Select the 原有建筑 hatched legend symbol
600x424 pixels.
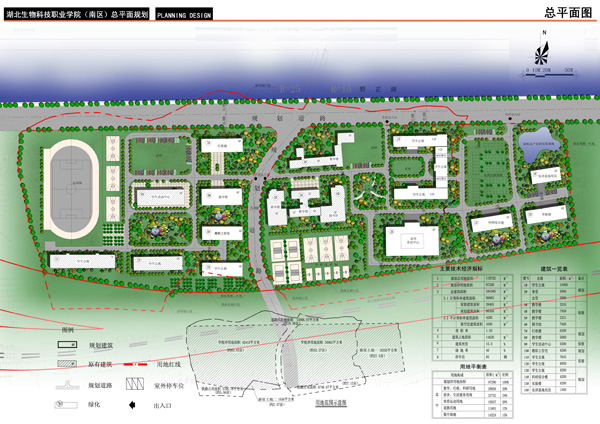tap(67, 365)
